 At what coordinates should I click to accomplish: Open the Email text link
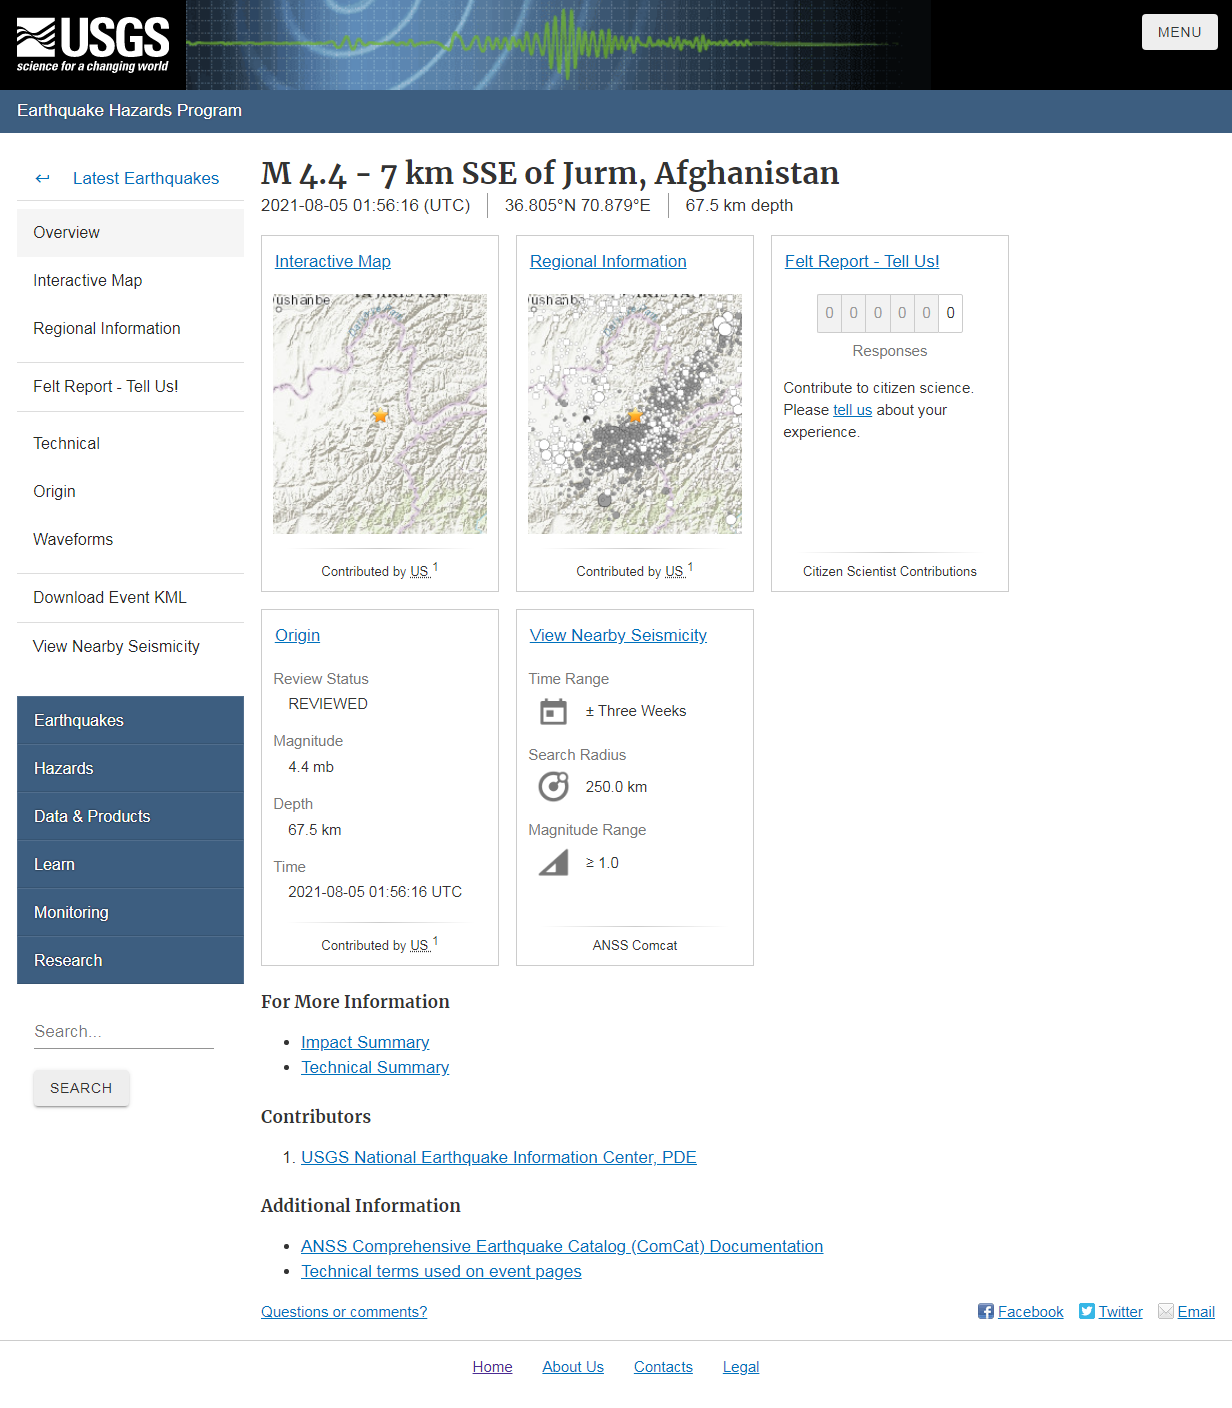click(x=1196, y=1312)
